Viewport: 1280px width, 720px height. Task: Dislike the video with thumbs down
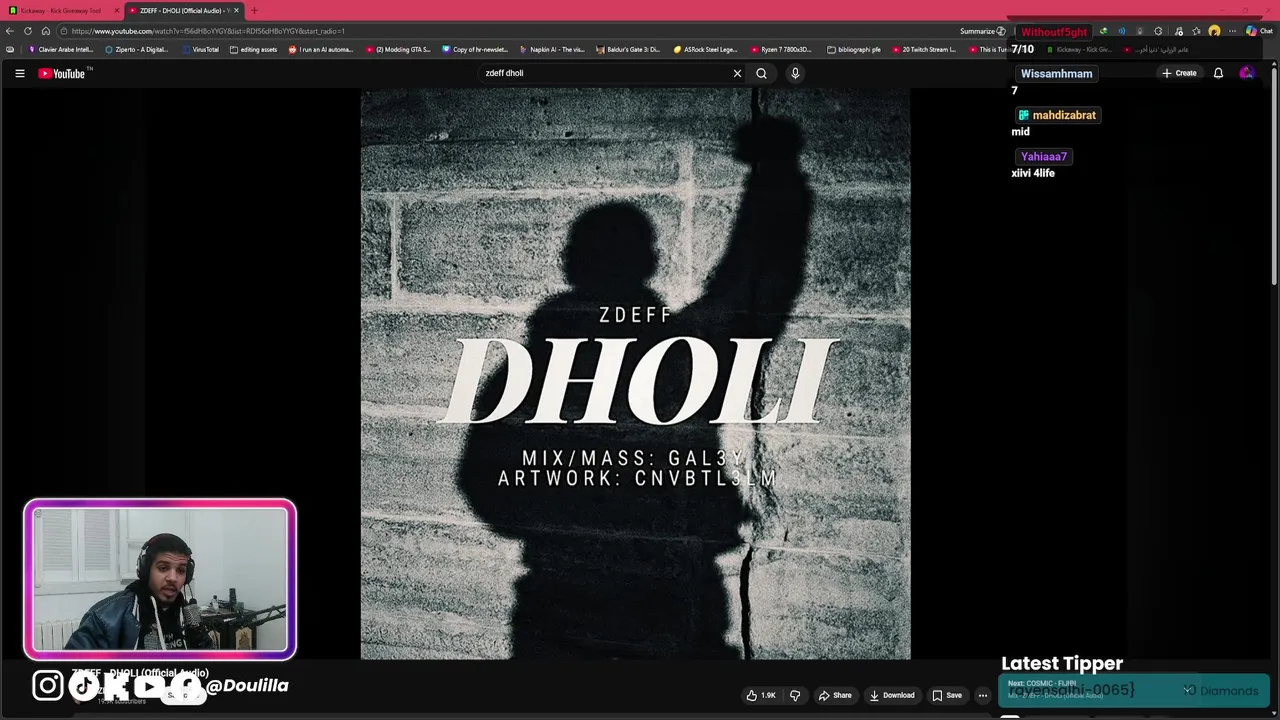click(x=795, y=695)
